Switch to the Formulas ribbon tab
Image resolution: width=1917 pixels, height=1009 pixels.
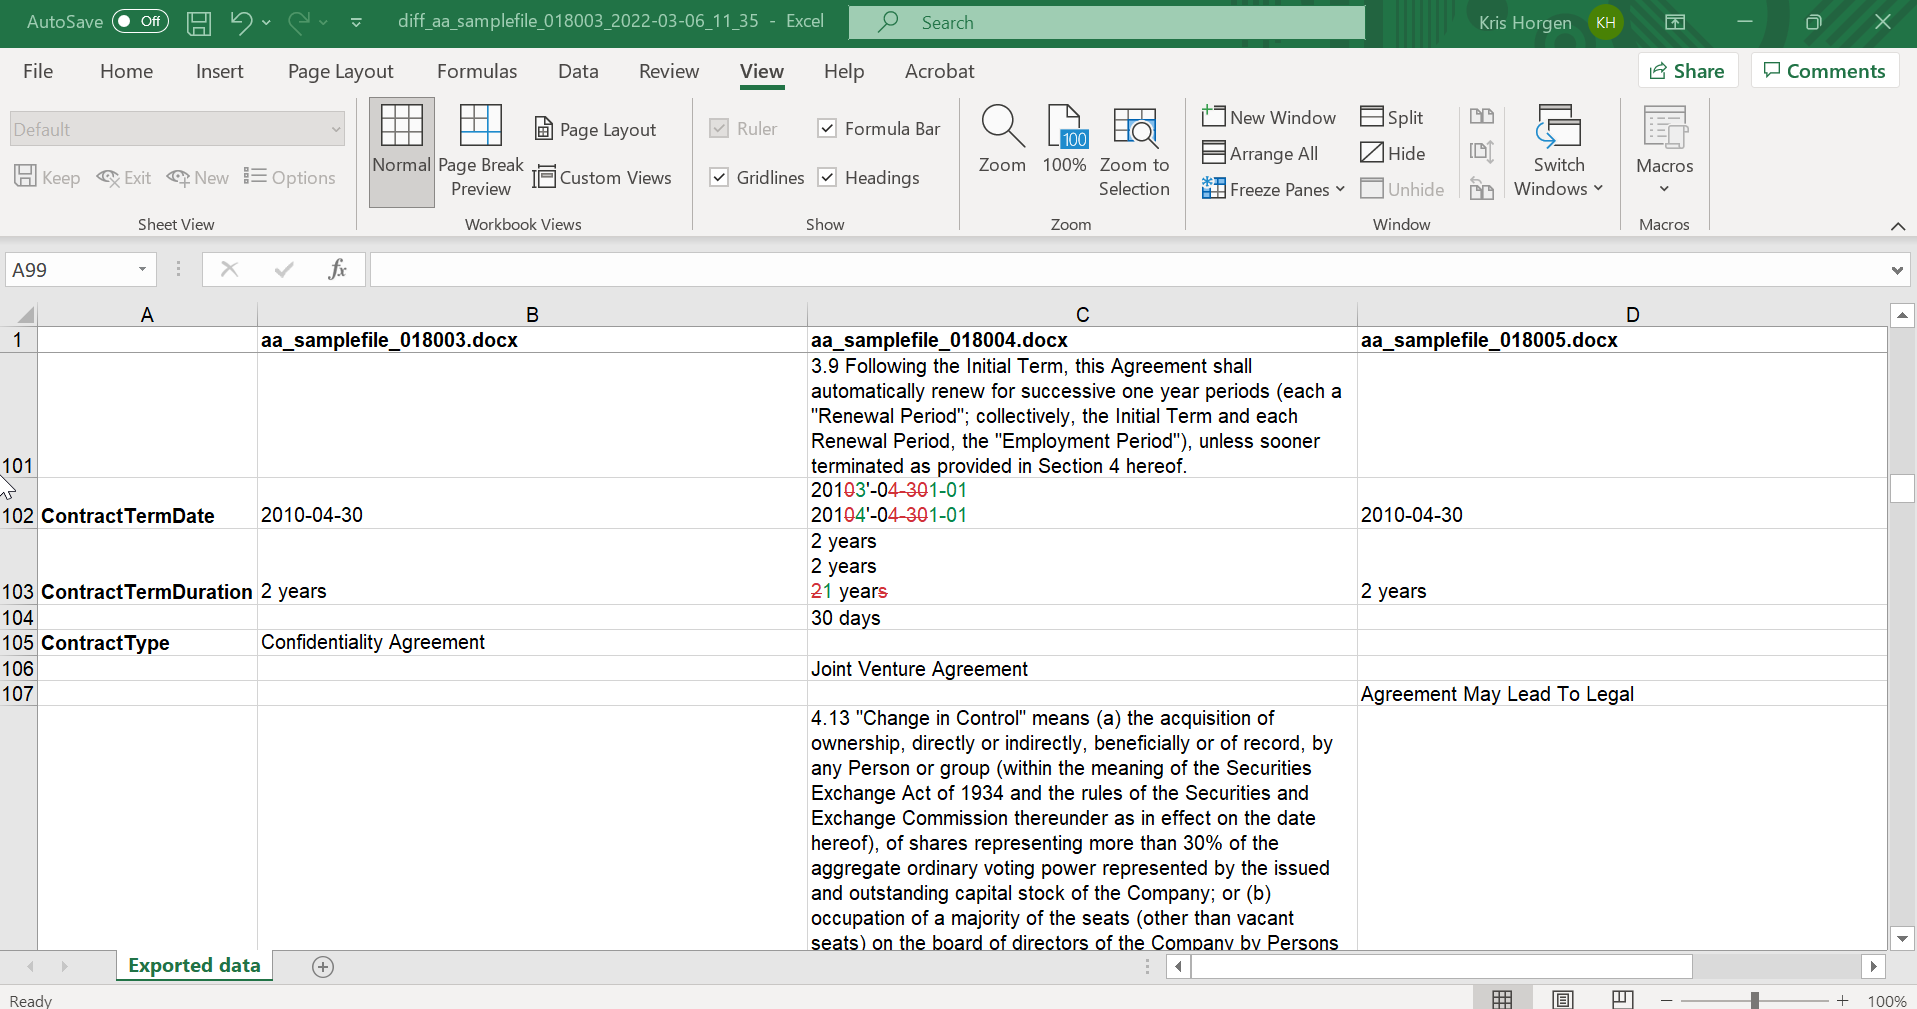click(x=476, y=71)
